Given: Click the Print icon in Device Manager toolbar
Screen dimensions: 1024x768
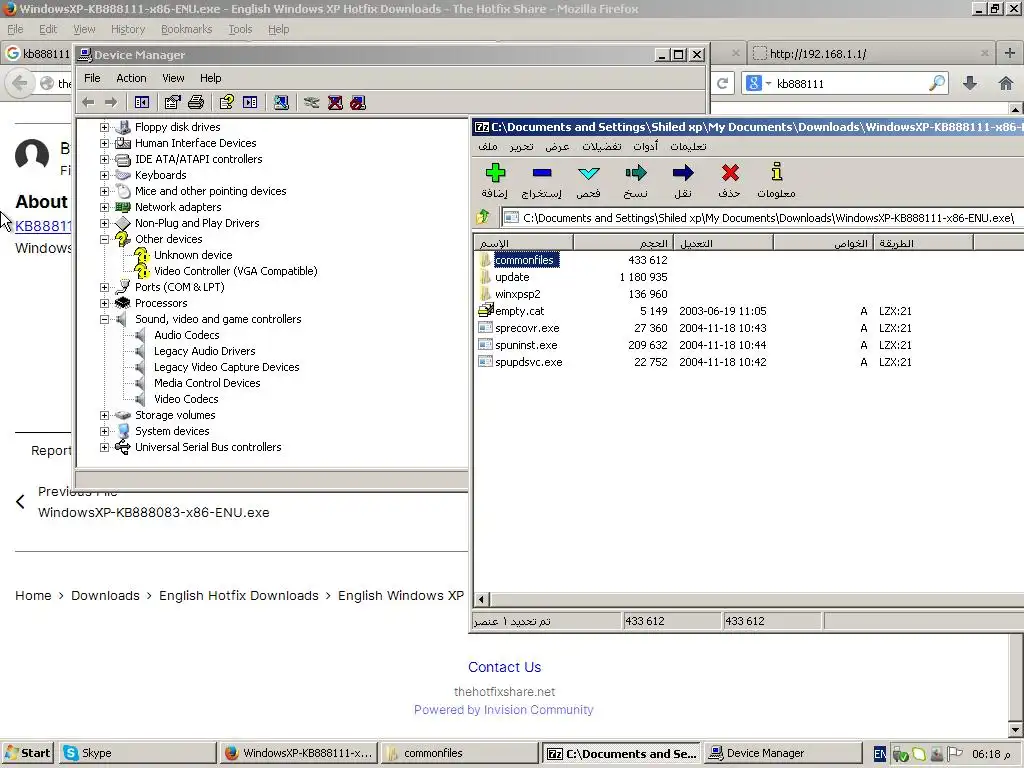Looking at the screenshot, I should pyautogui.click(x=196, y=103).
